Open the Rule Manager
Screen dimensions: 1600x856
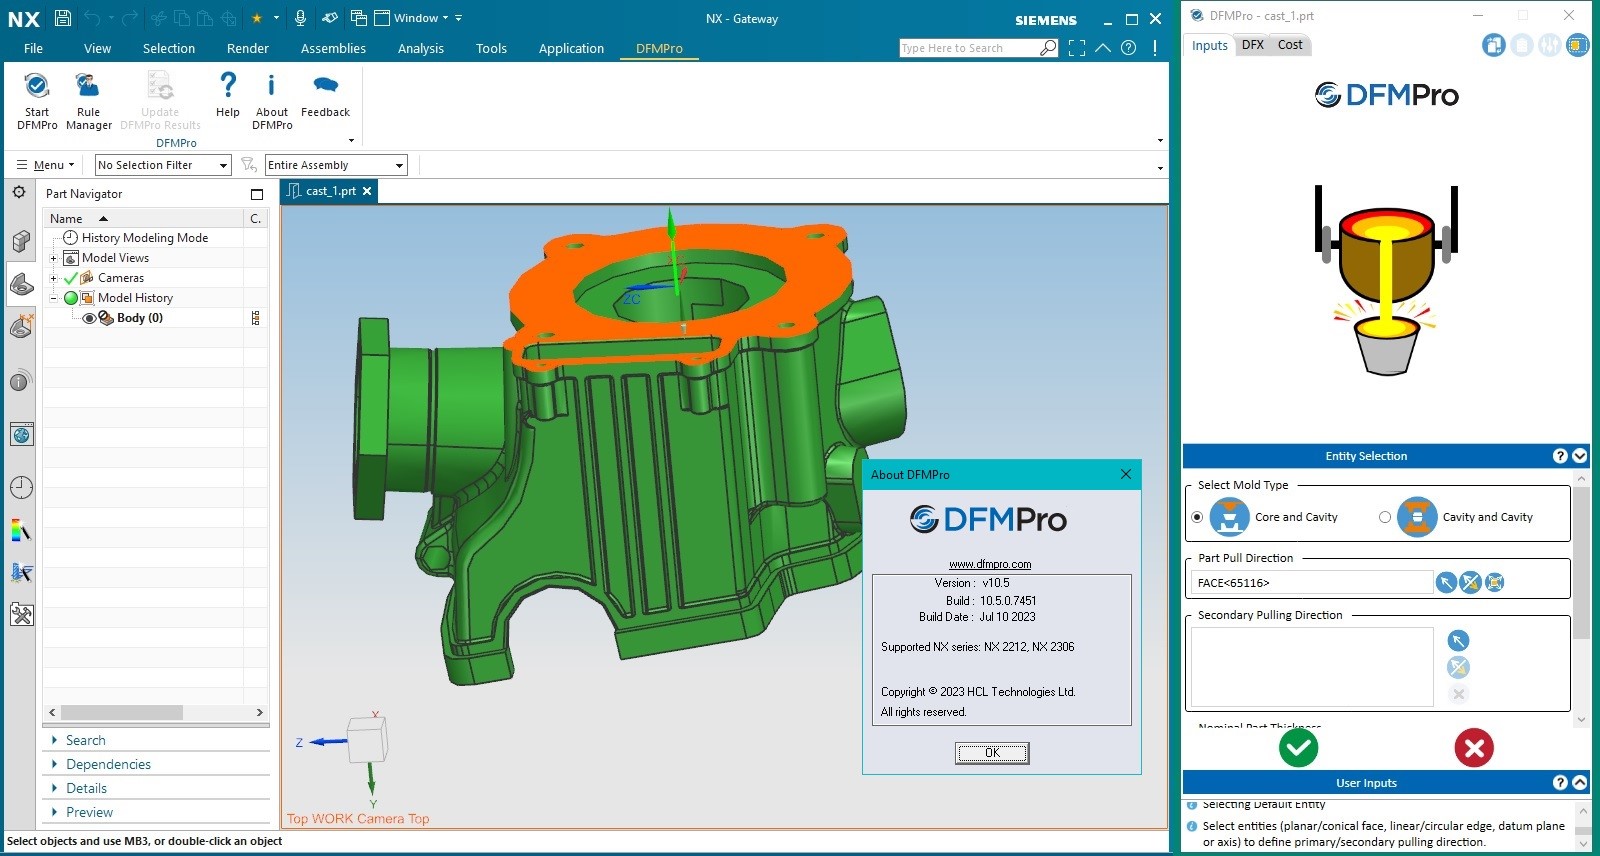(x=89, y=100)
